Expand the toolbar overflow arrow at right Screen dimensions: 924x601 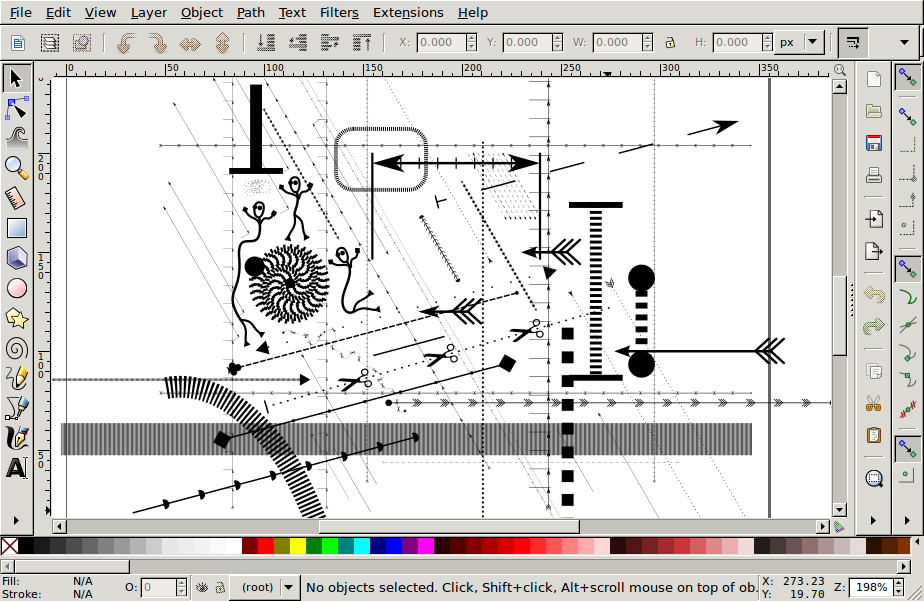852,43
